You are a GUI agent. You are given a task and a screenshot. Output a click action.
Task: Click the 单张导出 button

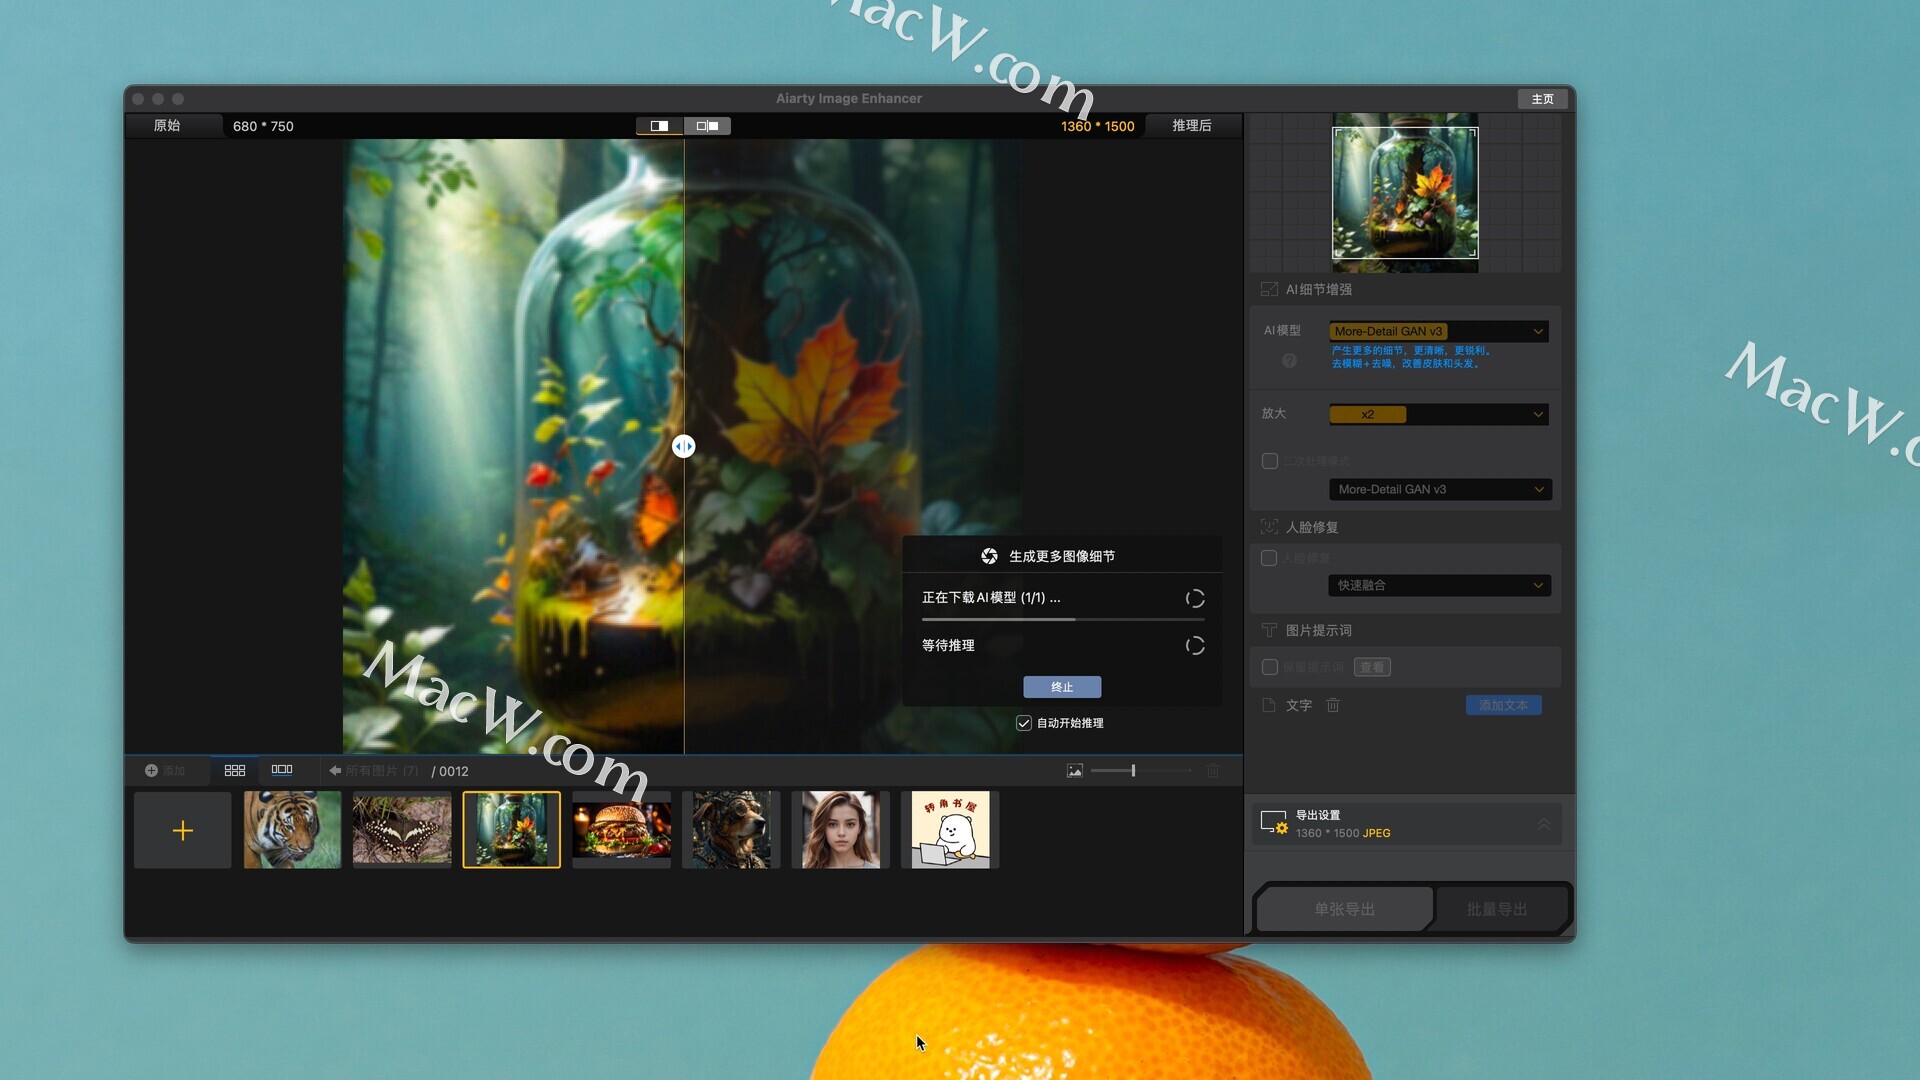1345,909
